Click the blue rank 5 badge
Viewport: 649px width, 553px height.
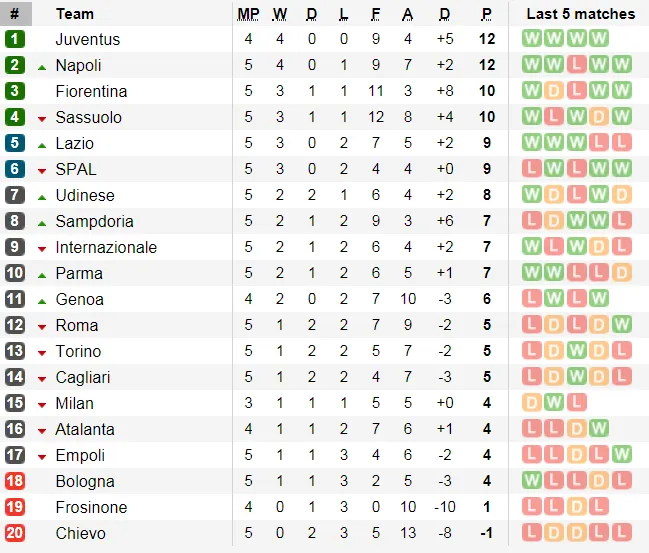(x=15, y=143)
